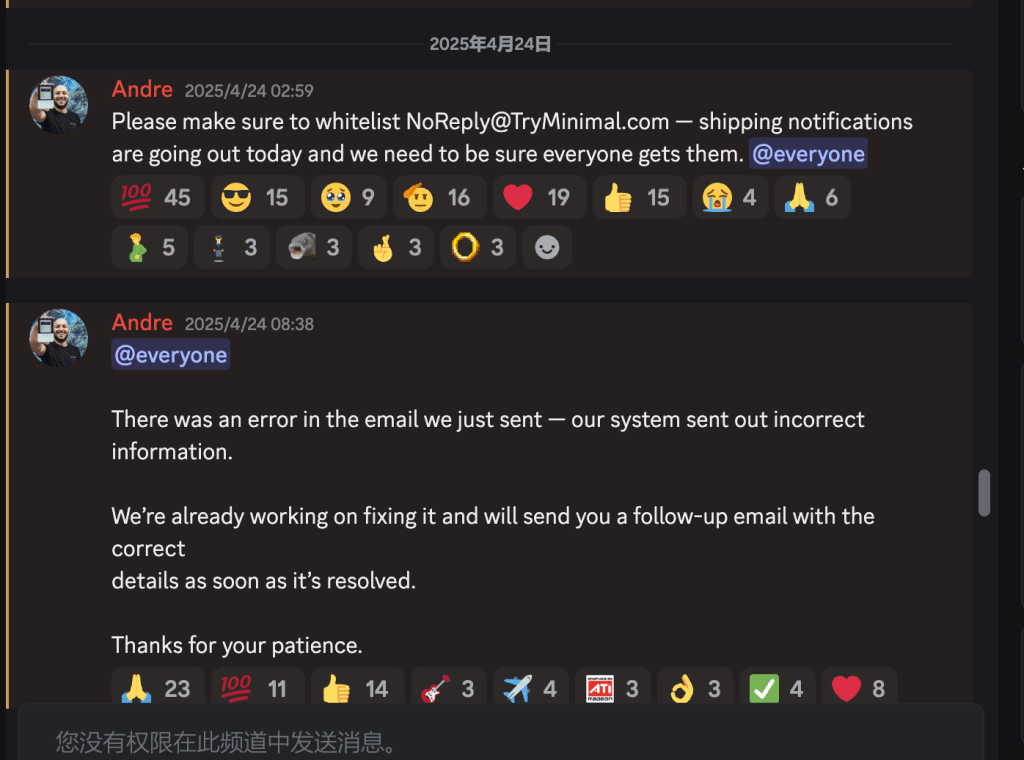Click the green checkmark reaction

777,688
